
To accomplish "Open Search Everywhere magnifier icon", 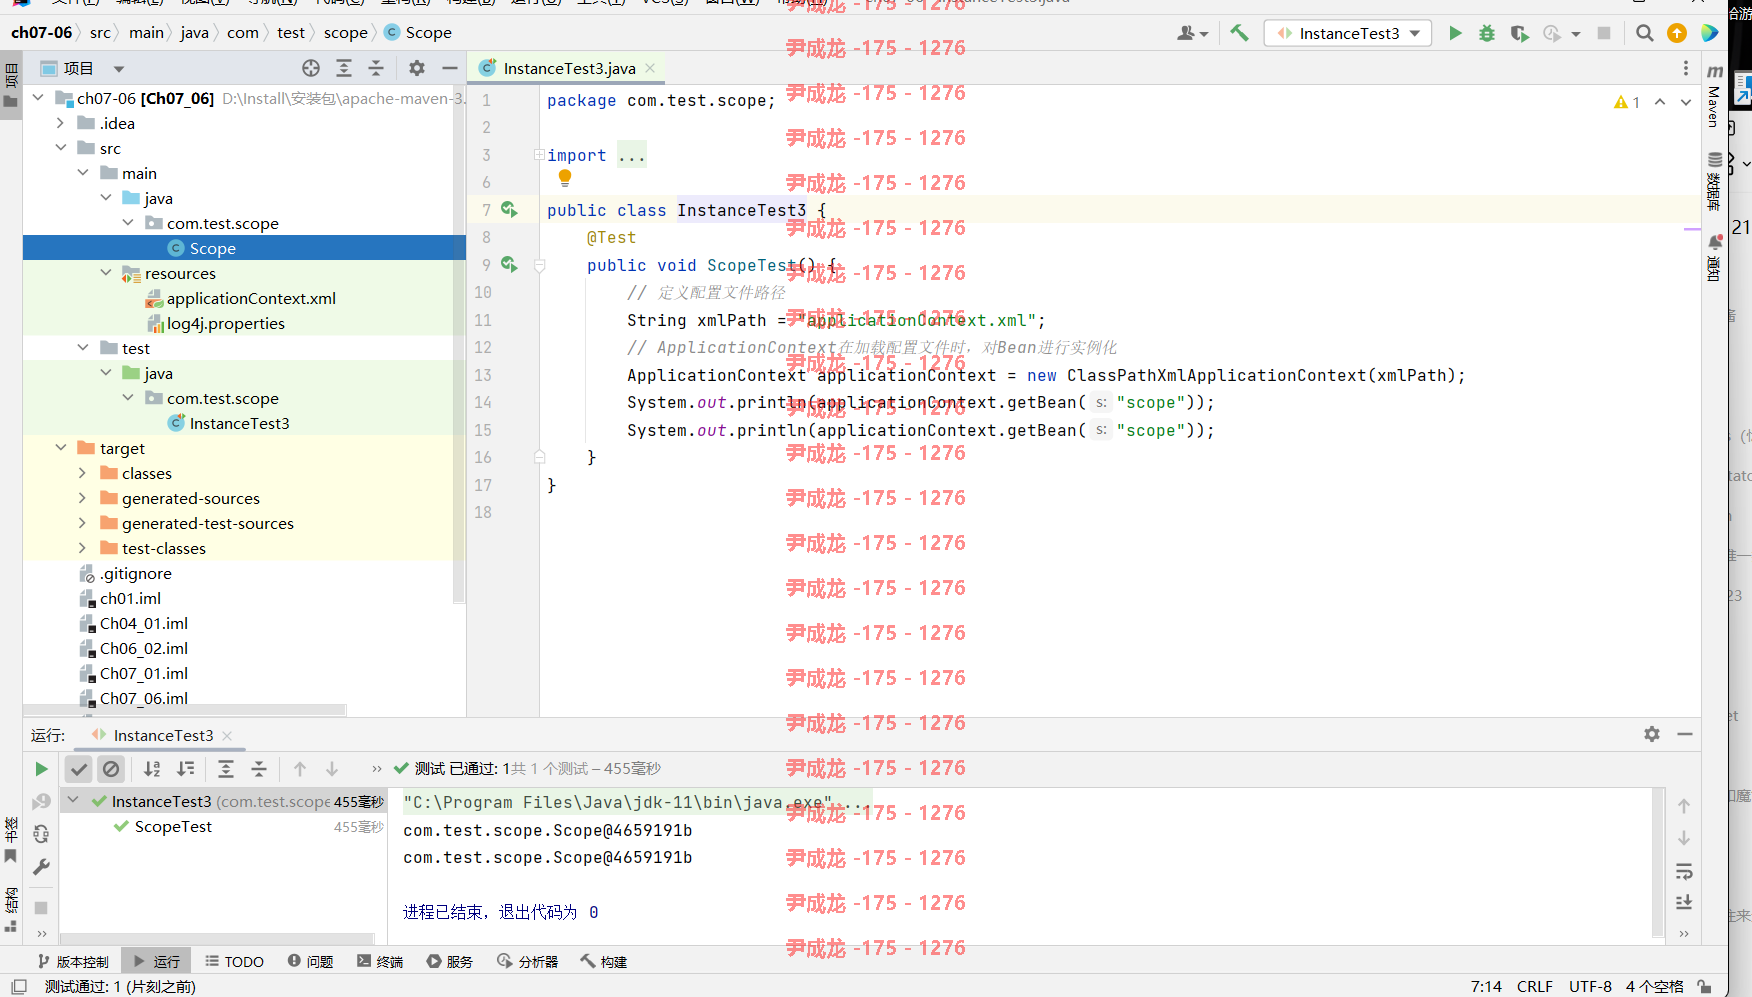I will 1644,33.
